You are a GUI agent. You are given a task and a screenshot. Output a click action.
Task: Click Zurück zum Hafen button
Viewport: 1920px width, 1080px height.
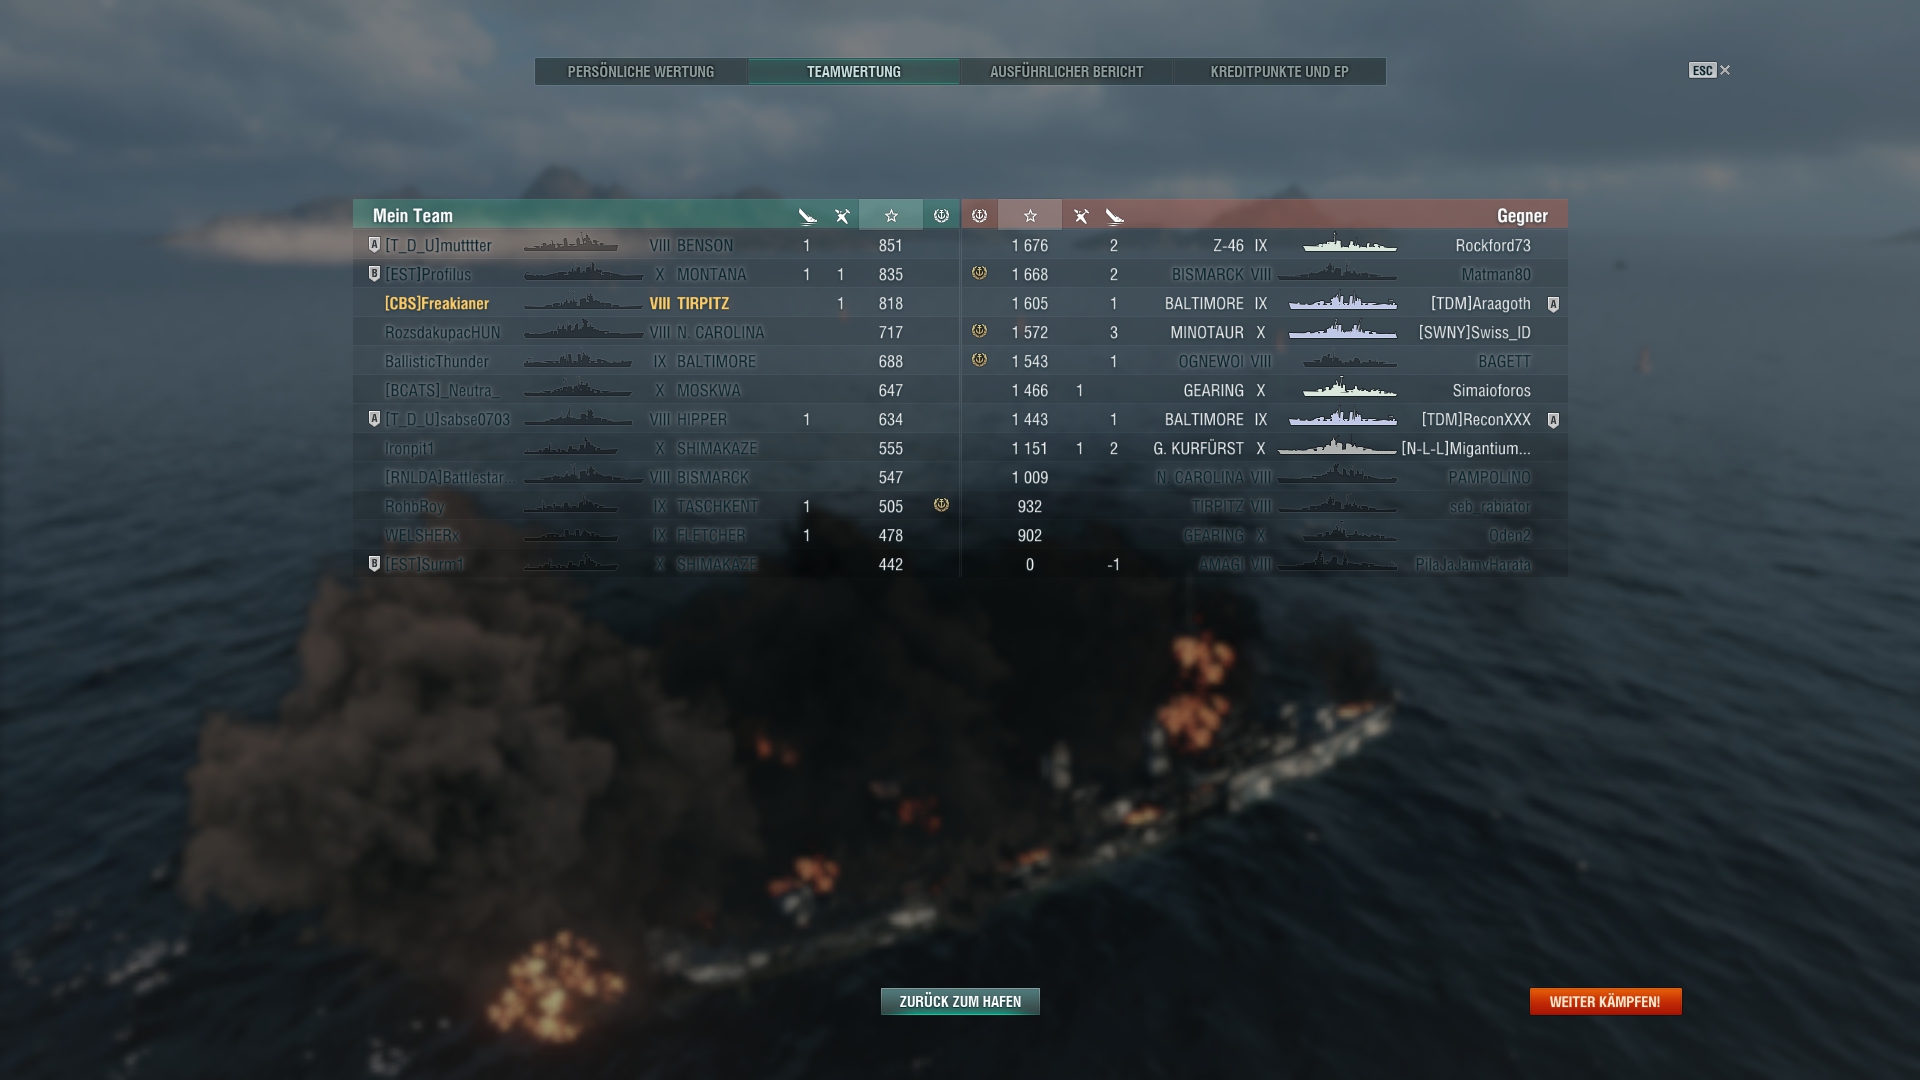pos(960,1001)
